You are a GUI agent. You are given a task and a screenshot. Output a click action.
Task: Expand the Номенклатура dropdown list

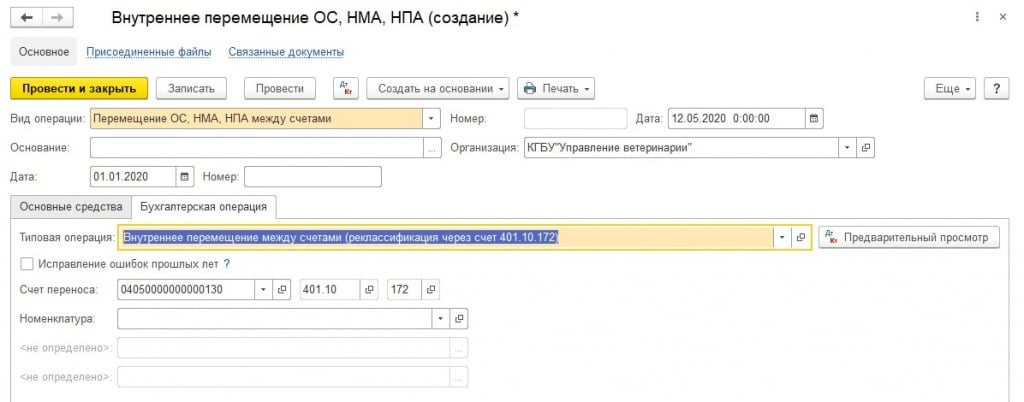point(440,318)
